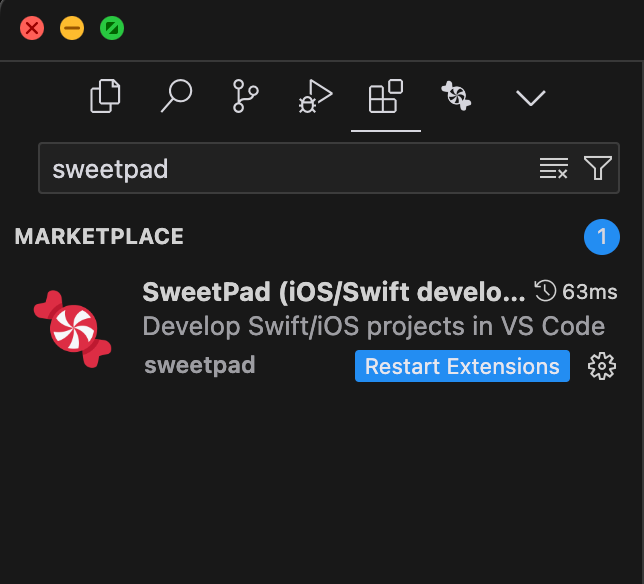The height and width of the screenshot is (584, 644).
Task: Open the Explorer view
Action: (x=105, y=97)
